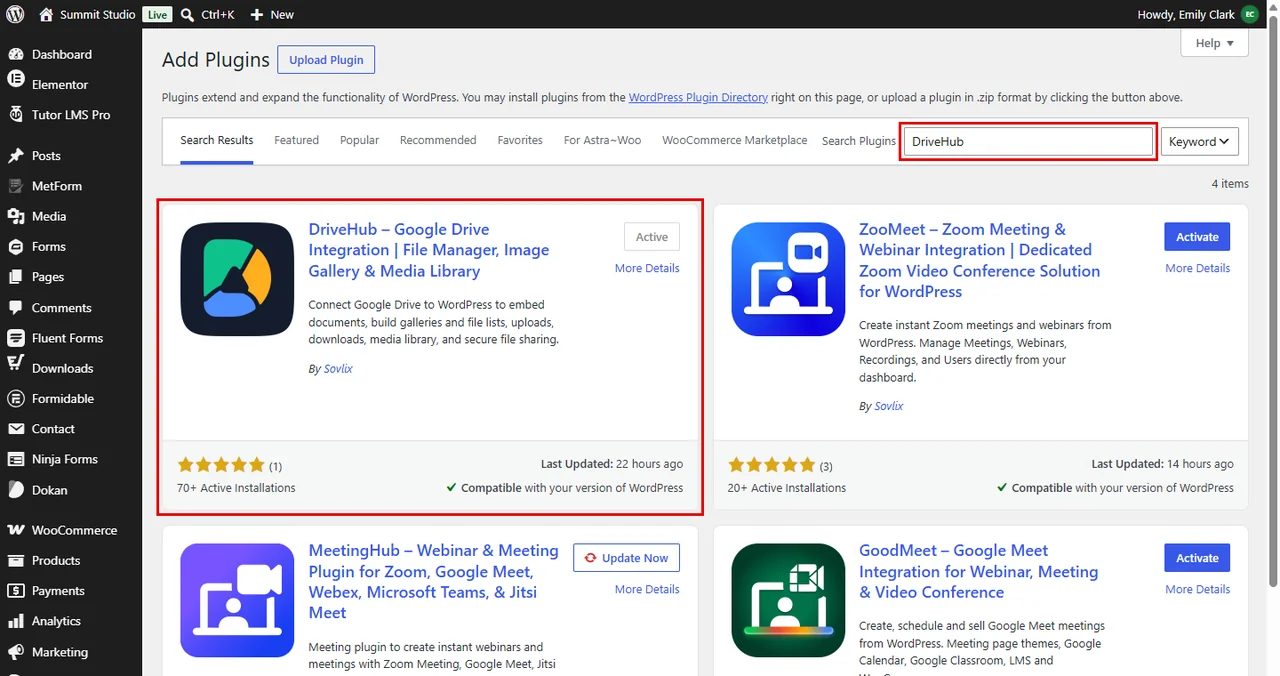Viewport: 1280px width, 676px height.
Task: Open the ZooMeet plugin logo thumbnail
Action: (x=788, y=279)
